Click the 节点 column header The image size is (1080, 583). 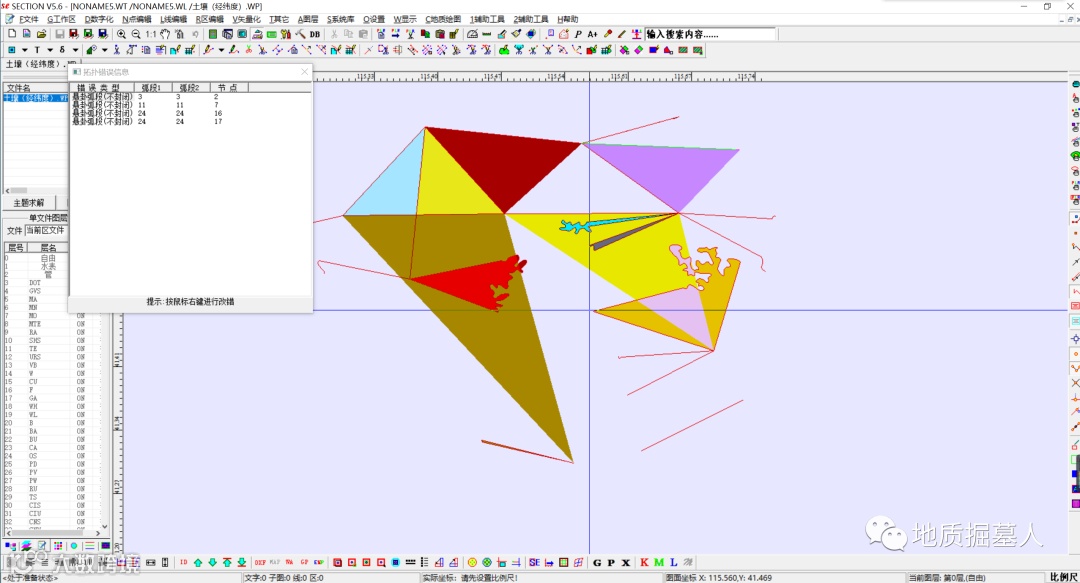[x=228, y=88]
